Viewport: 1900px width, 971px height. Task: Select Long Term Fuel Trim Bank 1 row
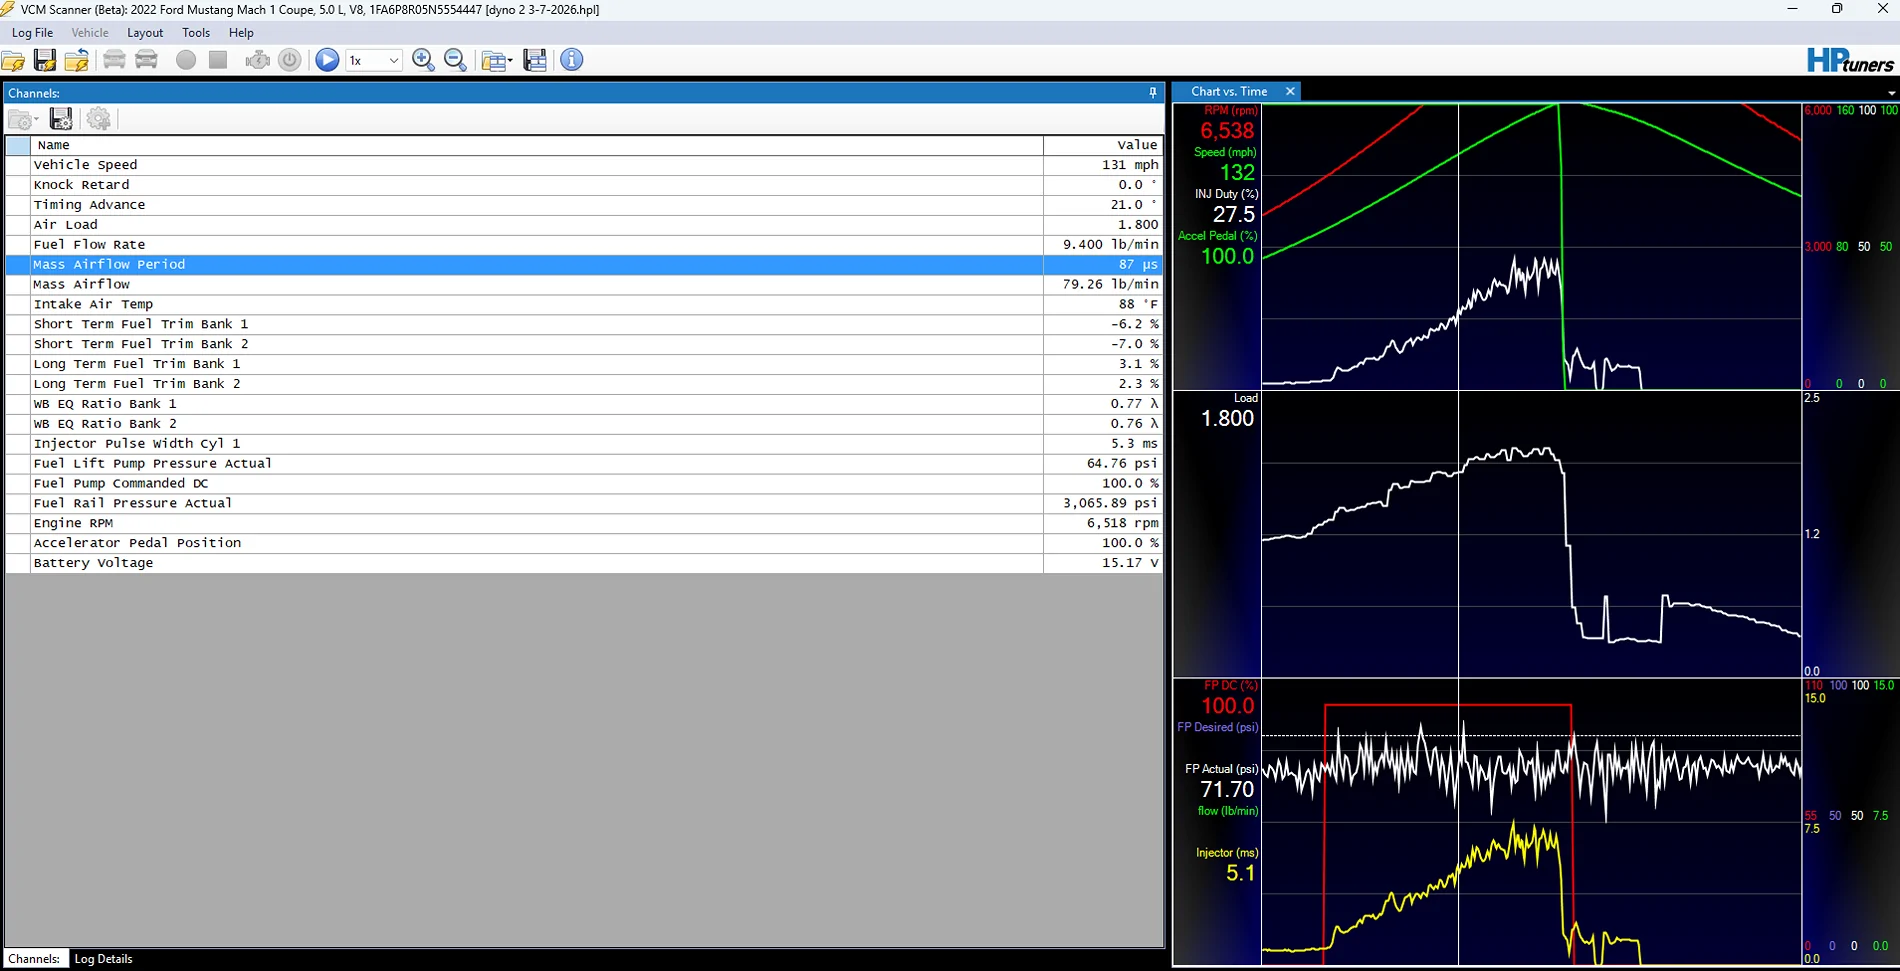pos(584,364)
